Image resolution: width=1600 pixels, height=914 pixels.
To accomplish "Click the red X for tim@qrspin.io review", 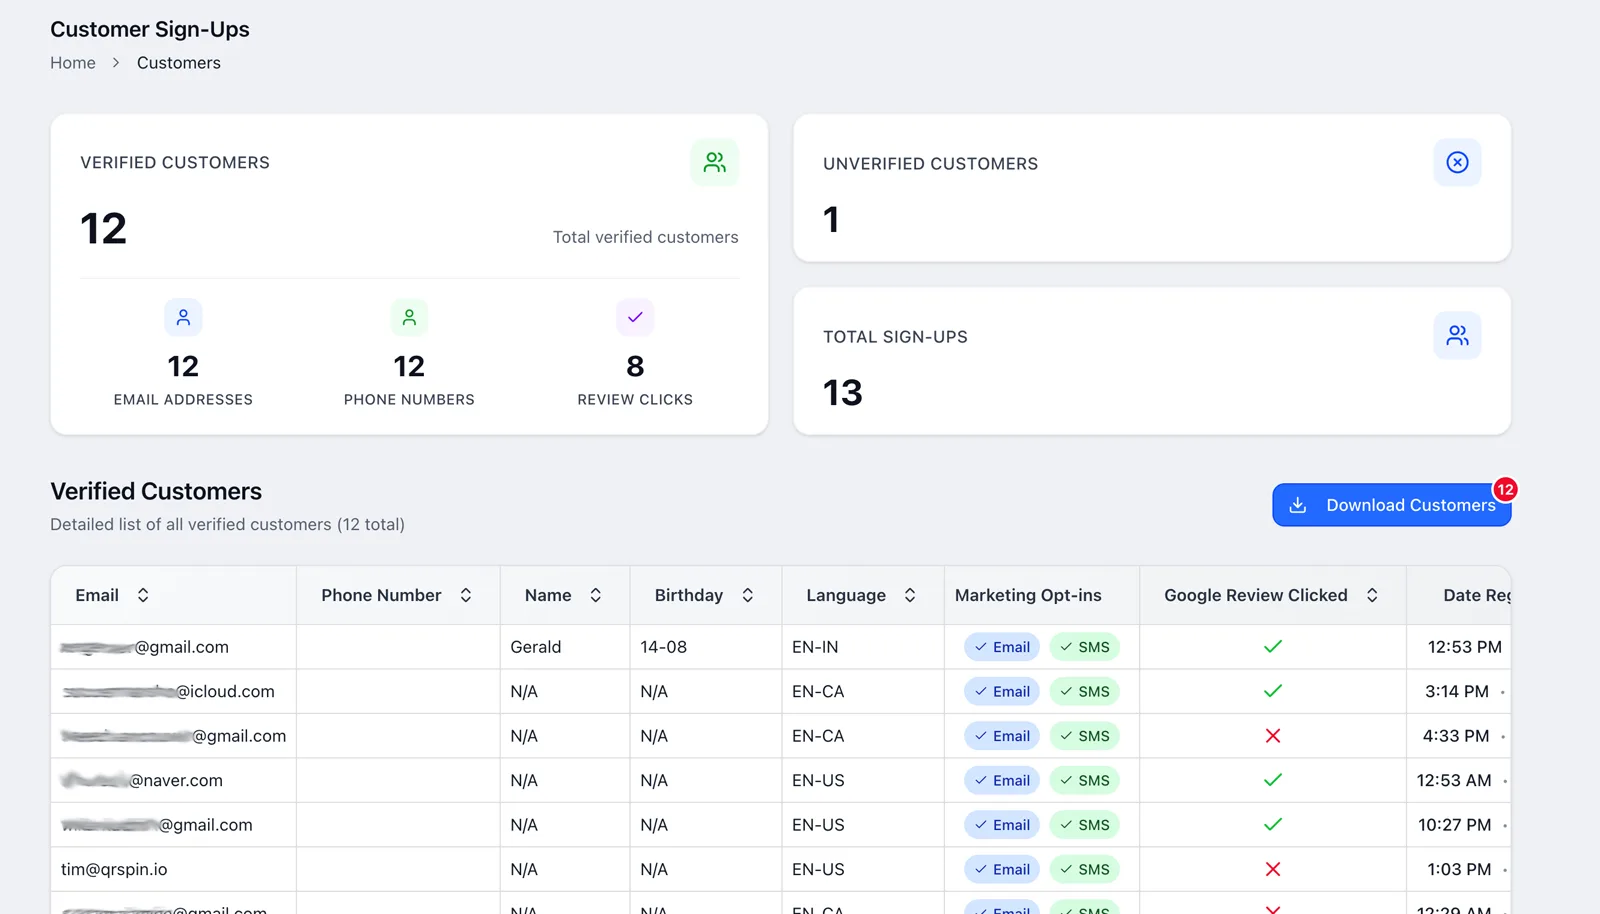I will point(1272,870).
